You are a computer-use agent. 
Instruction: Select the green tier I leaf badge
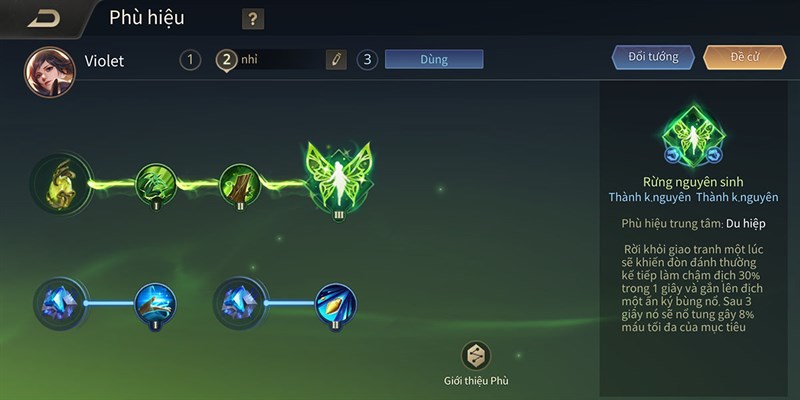156,184
